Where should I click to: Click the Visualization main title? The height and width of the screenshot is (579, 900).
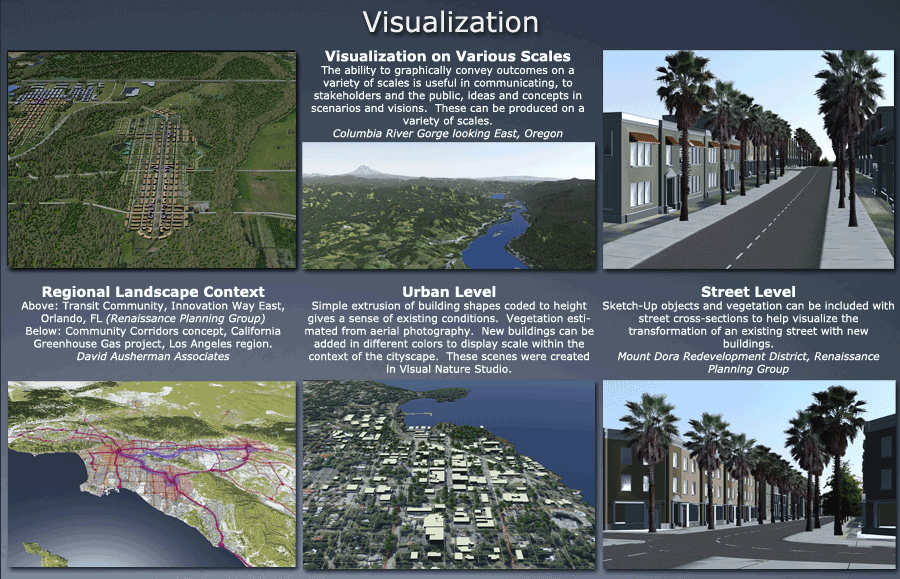[x=450, y=22]
